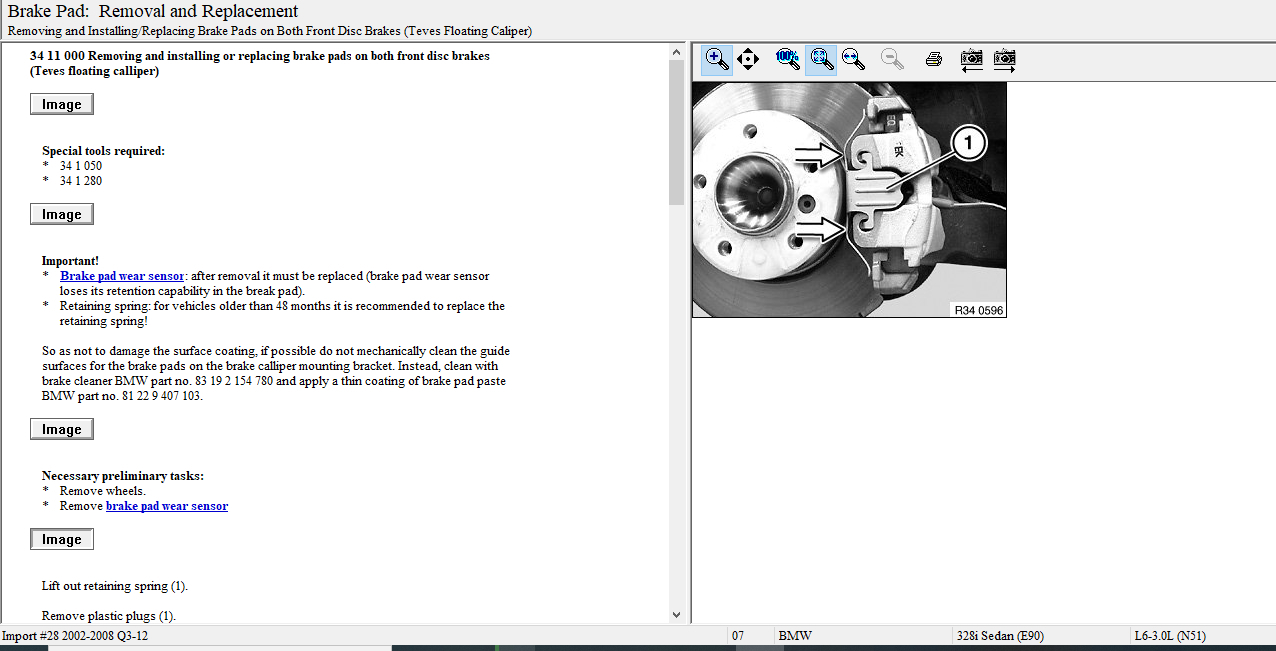Click the first Image button under the title

[x=62, y=105]
